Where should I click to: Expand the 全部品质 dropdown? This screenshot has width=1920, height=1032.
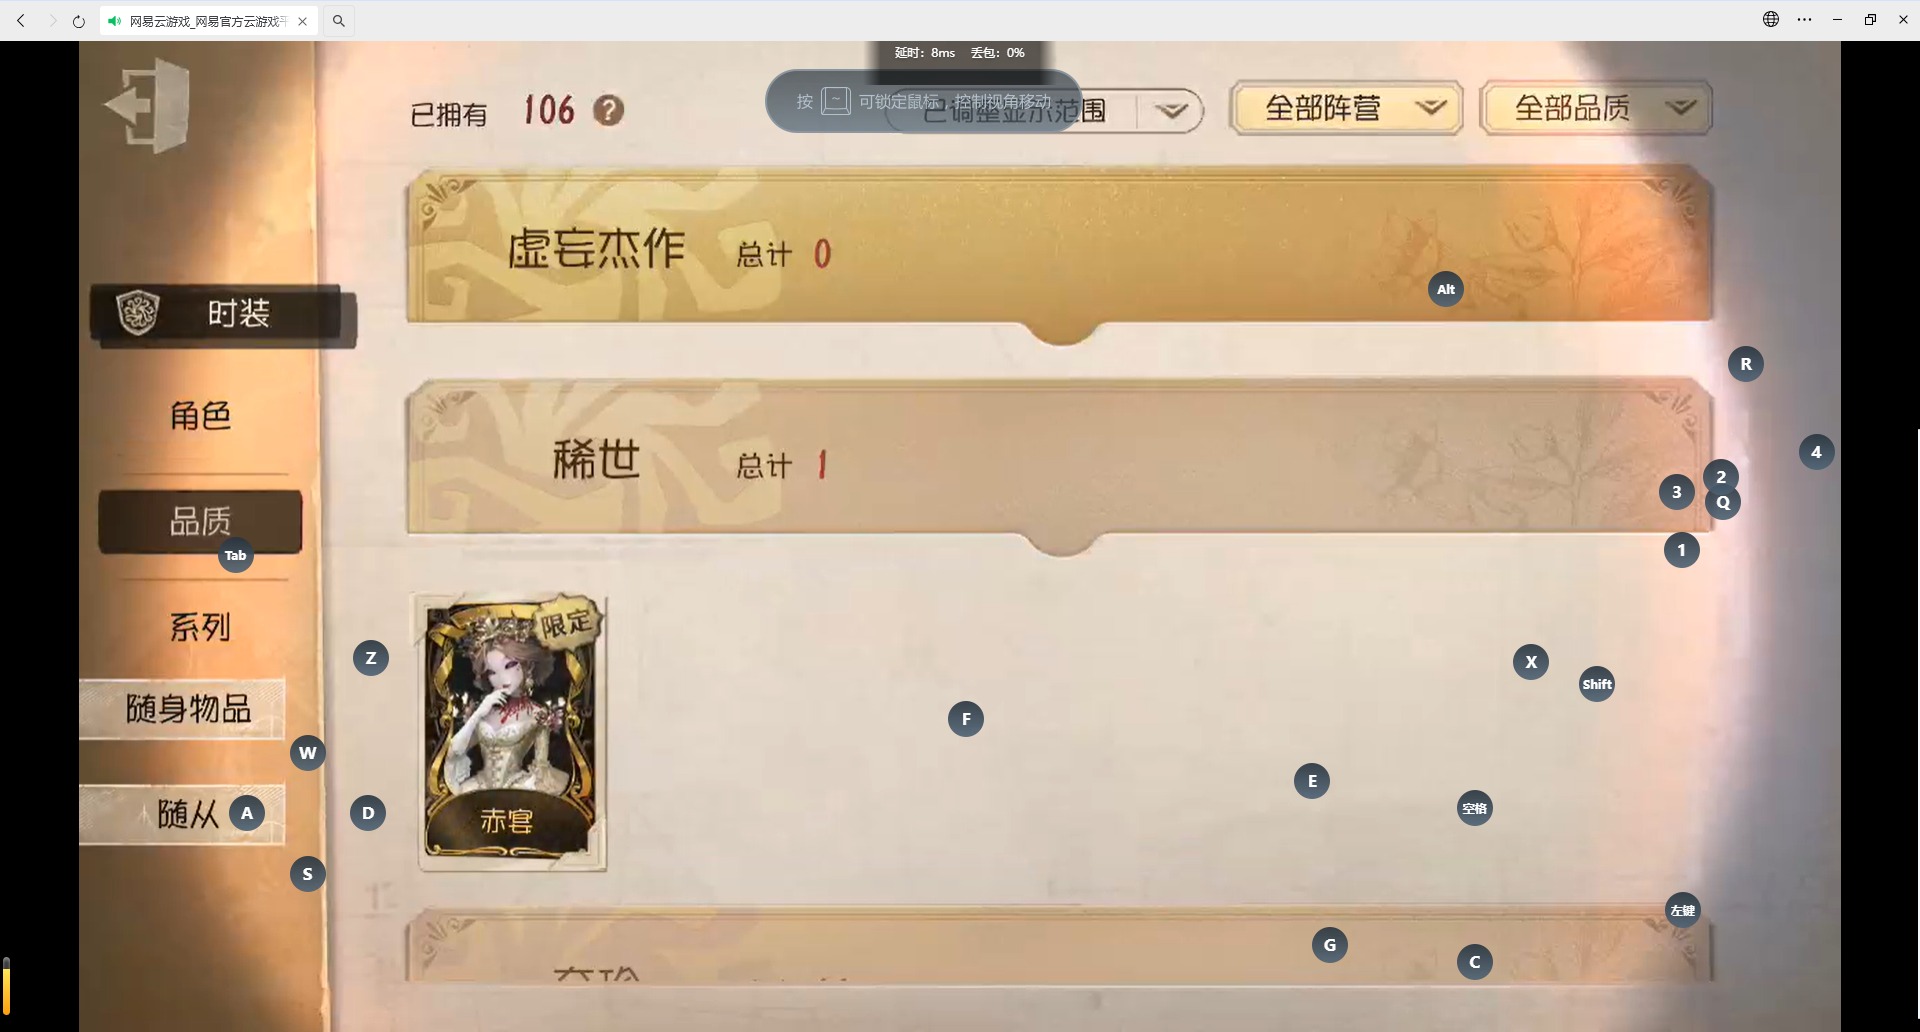point(1596,108)
